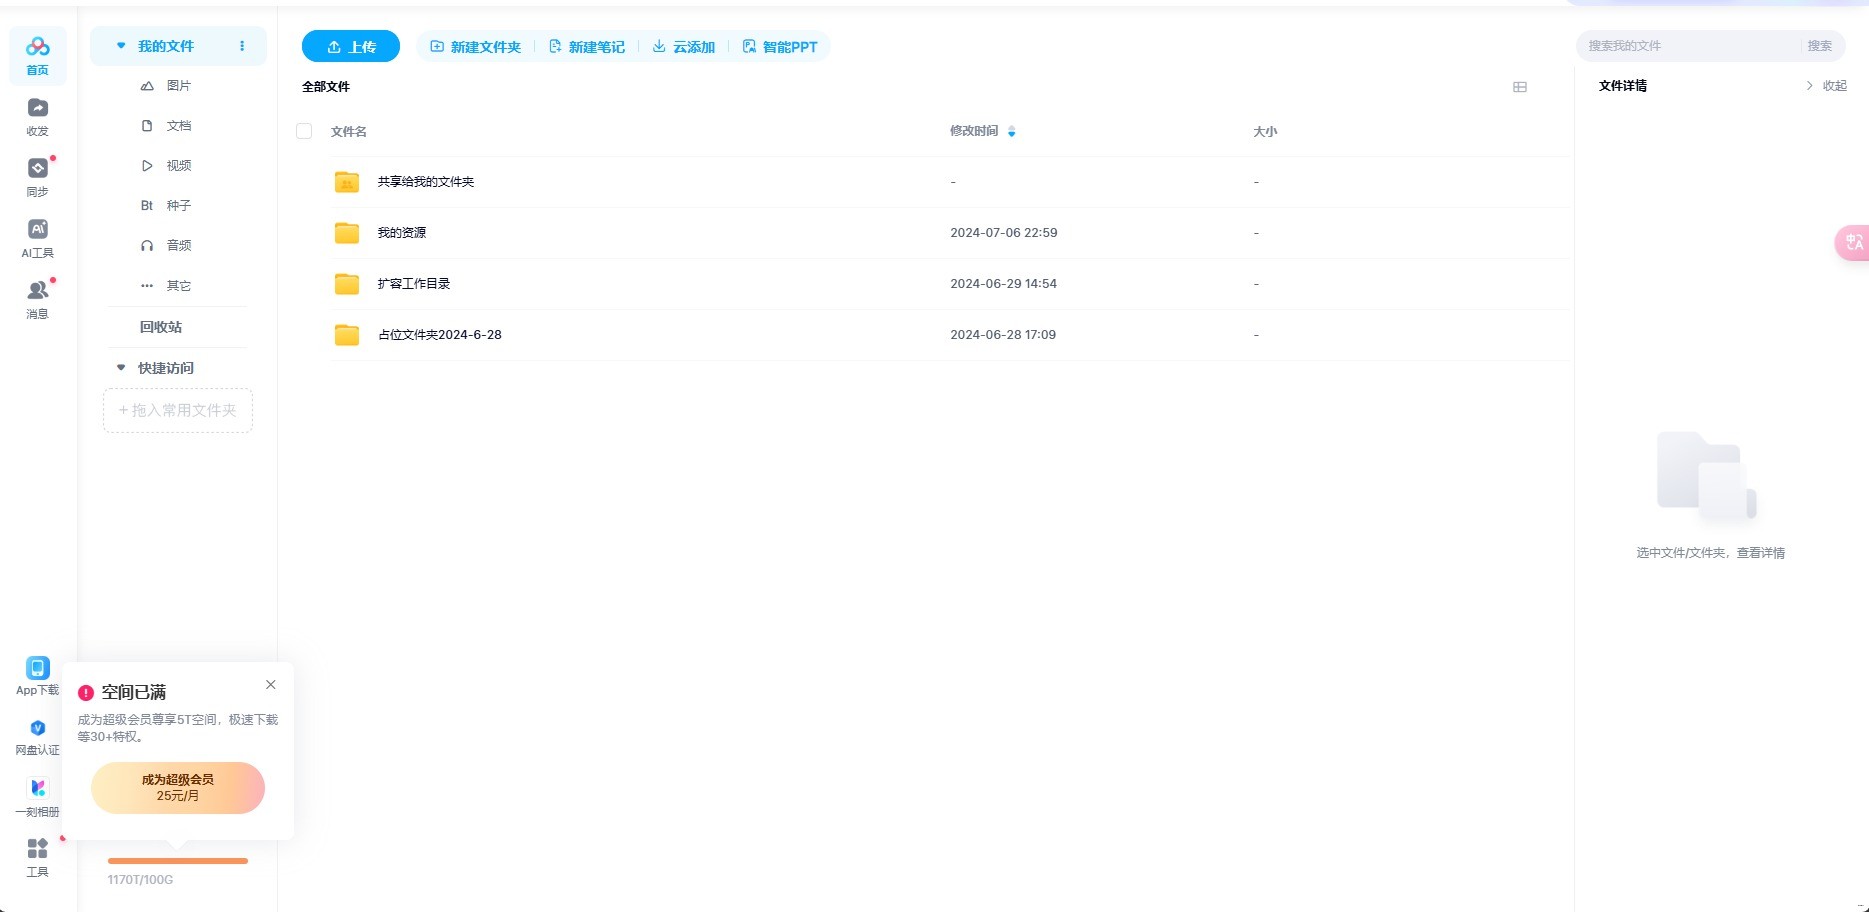
Task: Click 成为超级会员 25元/月 button
Action: point(178,788)
